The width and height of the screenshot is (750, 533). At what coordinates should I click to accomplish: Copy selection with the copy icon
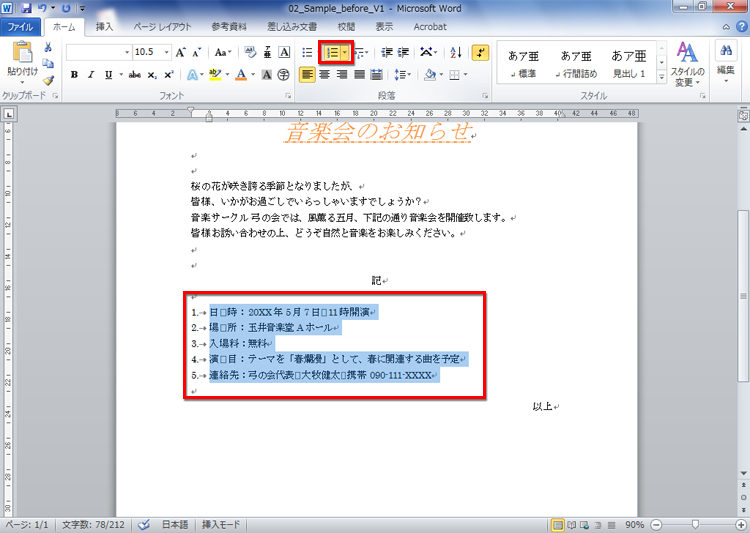(x=48, y=63)
